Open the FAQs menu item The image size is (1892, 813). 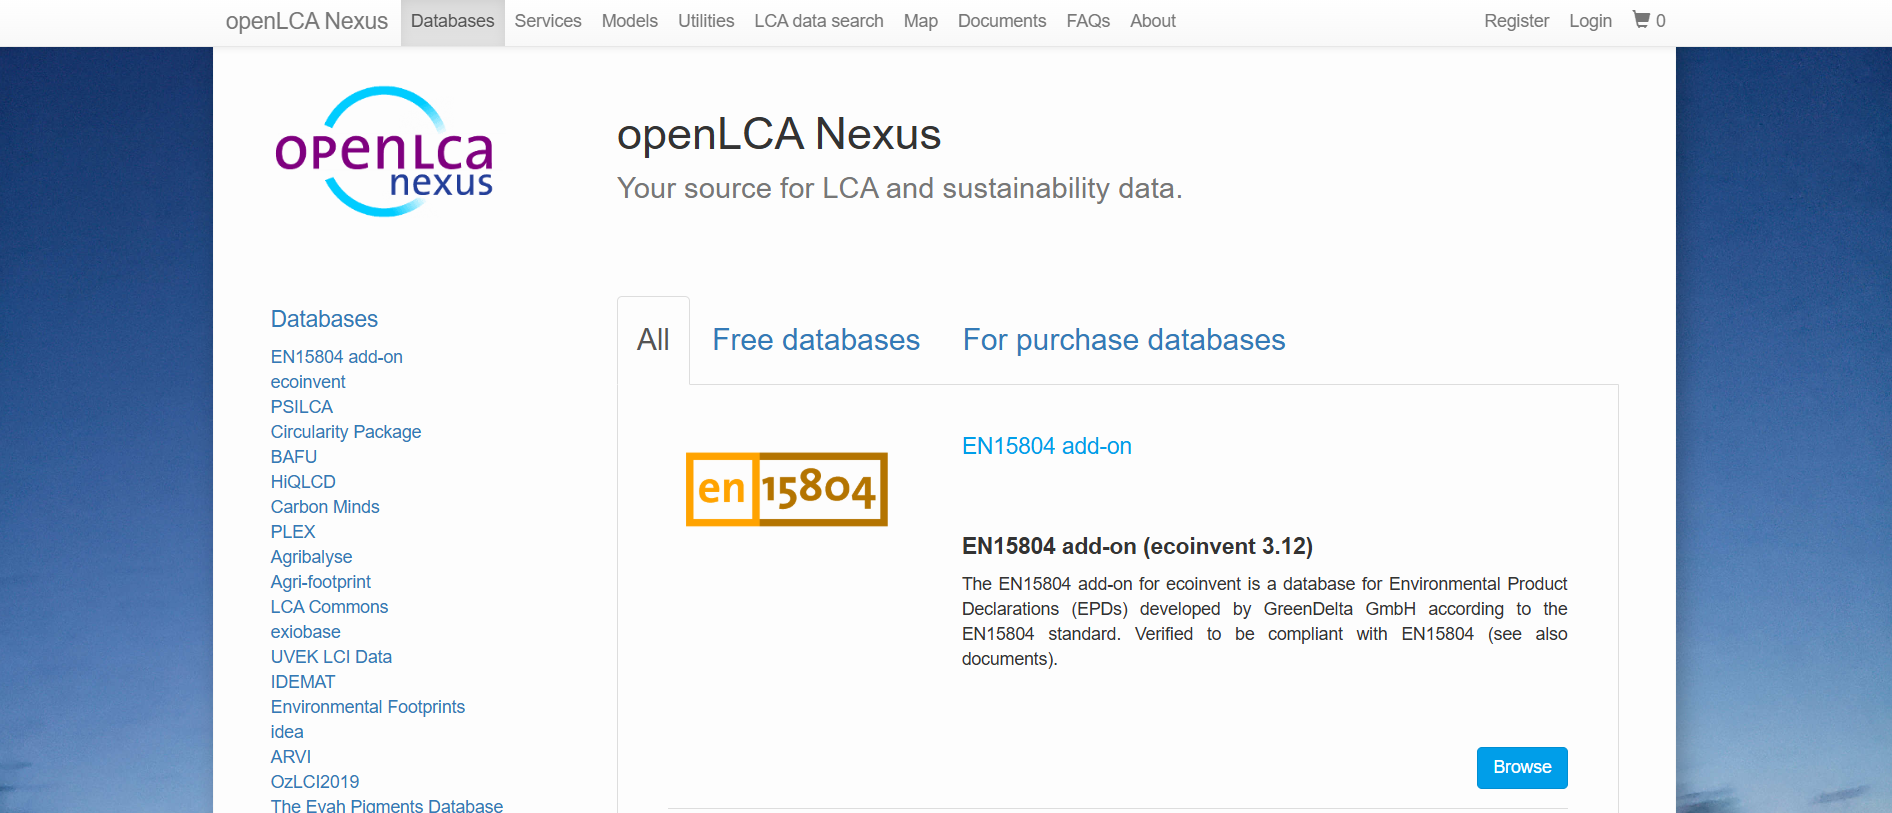1088,21
